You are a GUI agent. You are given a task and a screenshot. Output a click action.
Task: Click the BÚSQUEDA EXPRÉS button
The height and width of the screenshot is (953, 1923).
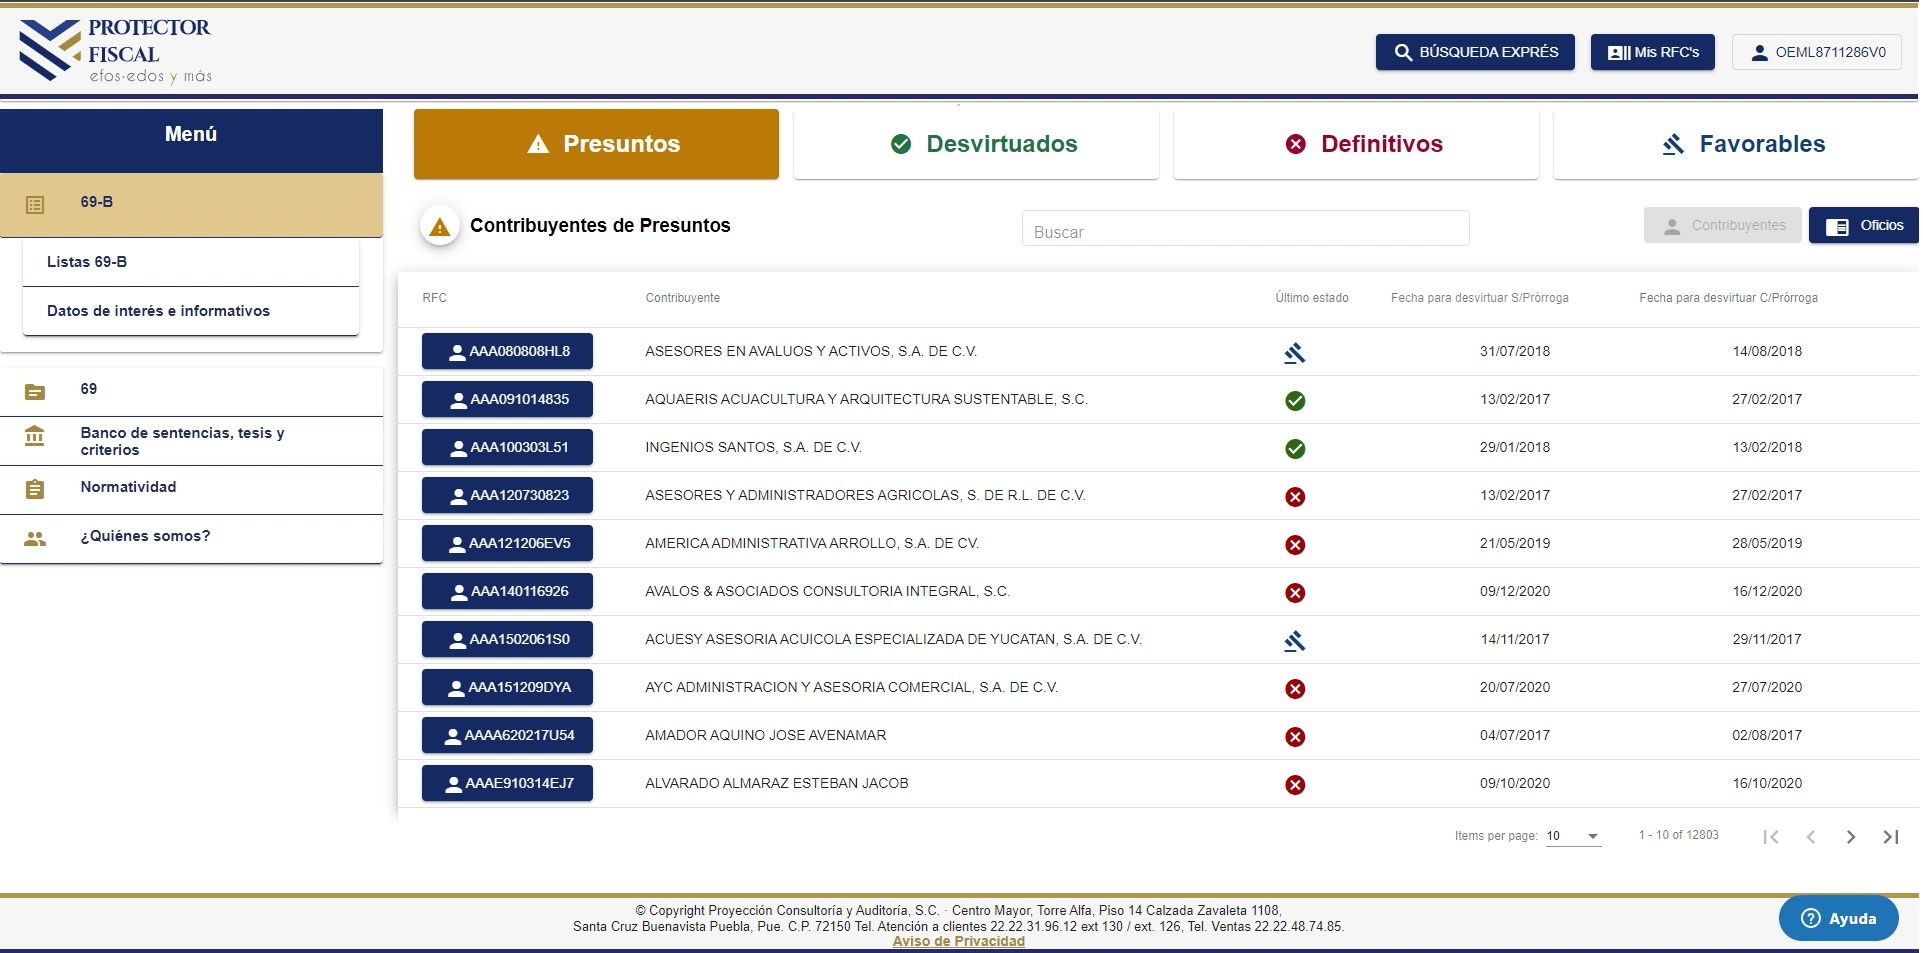tap(1474, 52)
